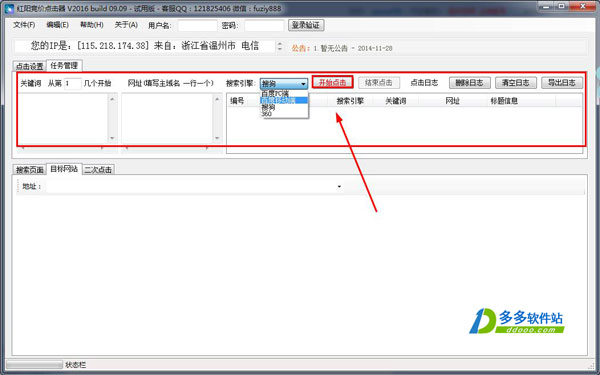Click down arrow of keyword box scrollbar
Screen dimensions: 600x375
point(112,138)
